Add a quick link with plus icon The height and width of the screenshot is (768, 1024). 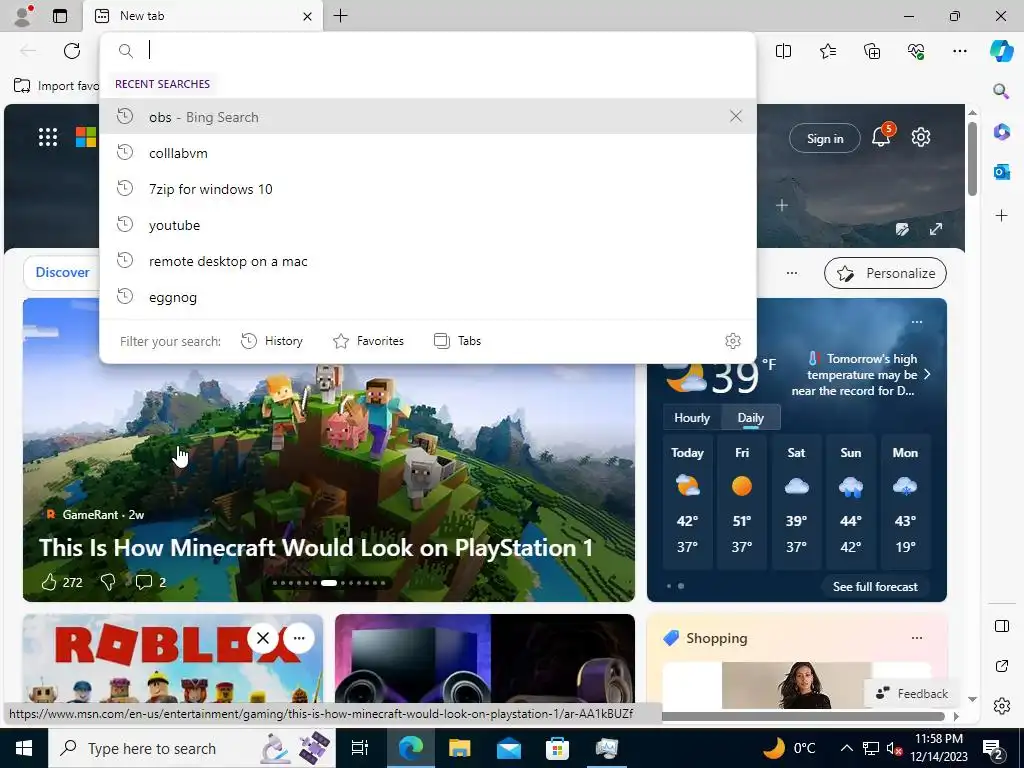782,206
